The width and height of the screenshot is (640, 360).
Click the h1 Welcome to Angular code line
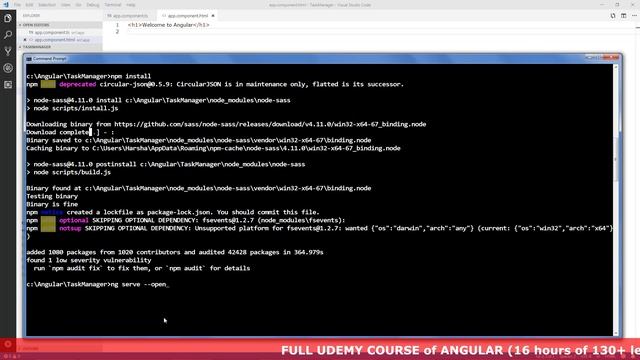click(x=169, y=25)
